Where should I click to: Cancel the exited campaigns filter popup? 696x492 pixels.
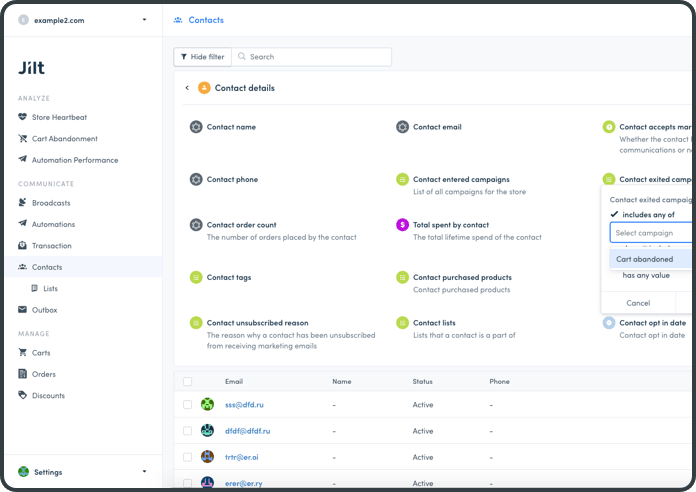[x=638, y=303]
